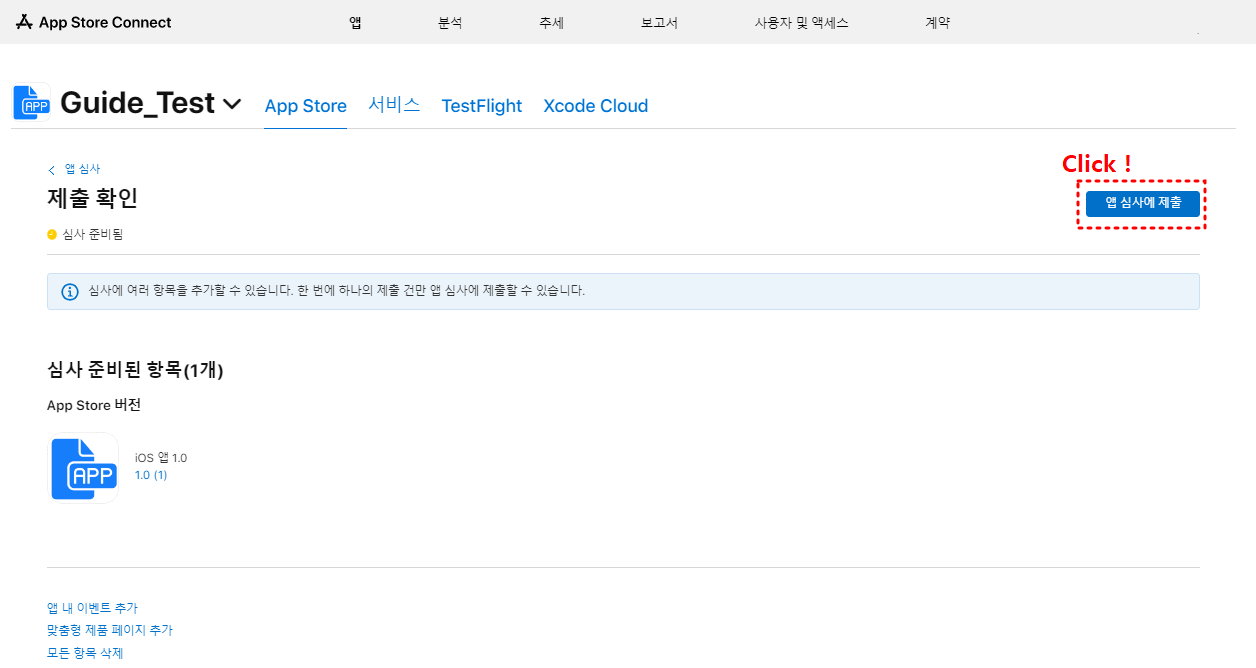Open the 앱 menu in top navigation
The height and width of the screenshot is (668, 1256).
click(x=355, y=22)
